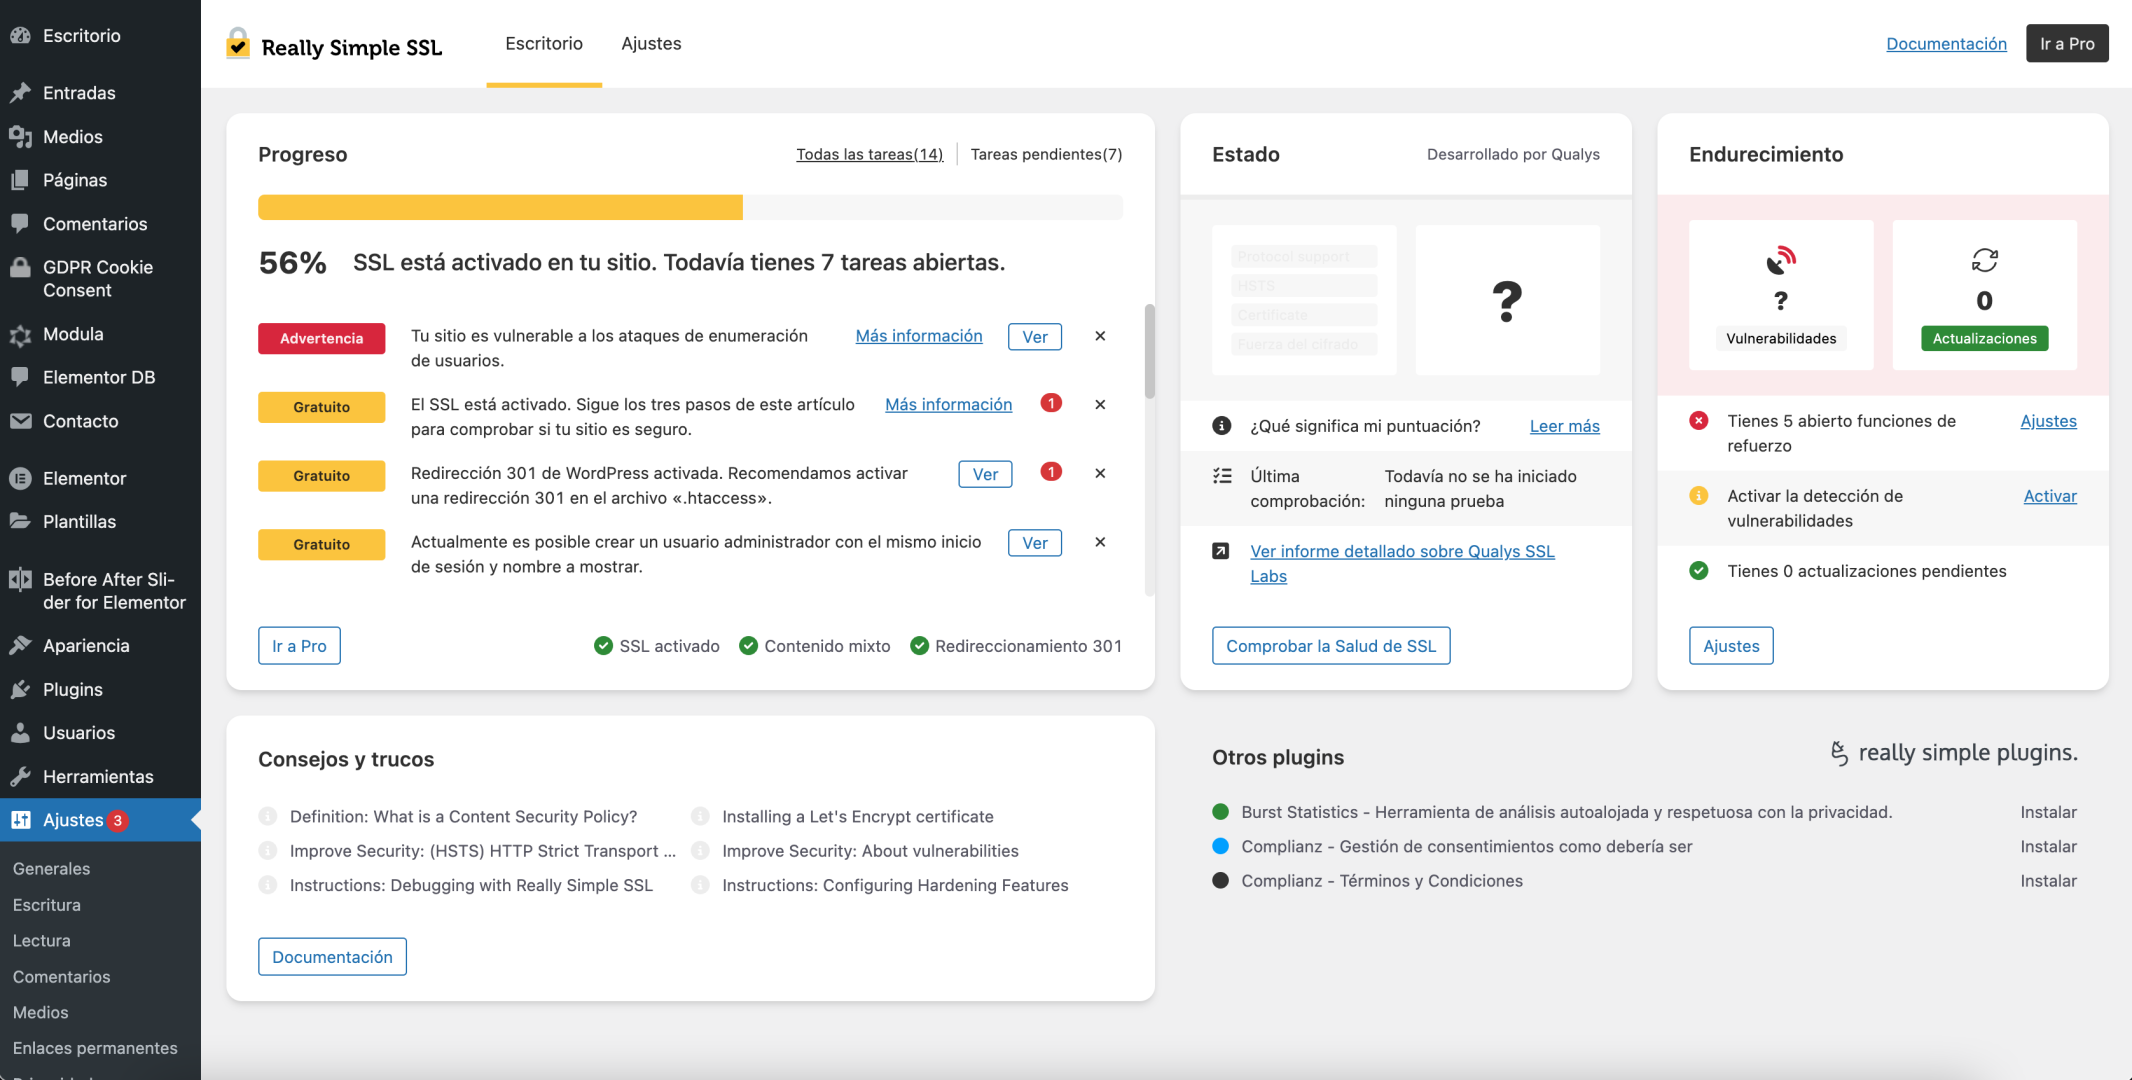Open tip 'Instructions: Debugging with Really Simple SSL'

[471, 885]
